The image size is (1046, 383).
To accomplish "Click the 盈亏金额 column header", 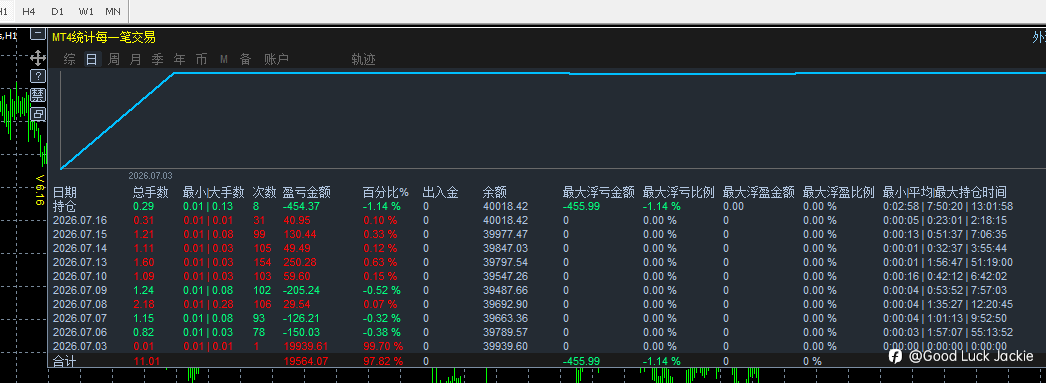I will point(307,193).
